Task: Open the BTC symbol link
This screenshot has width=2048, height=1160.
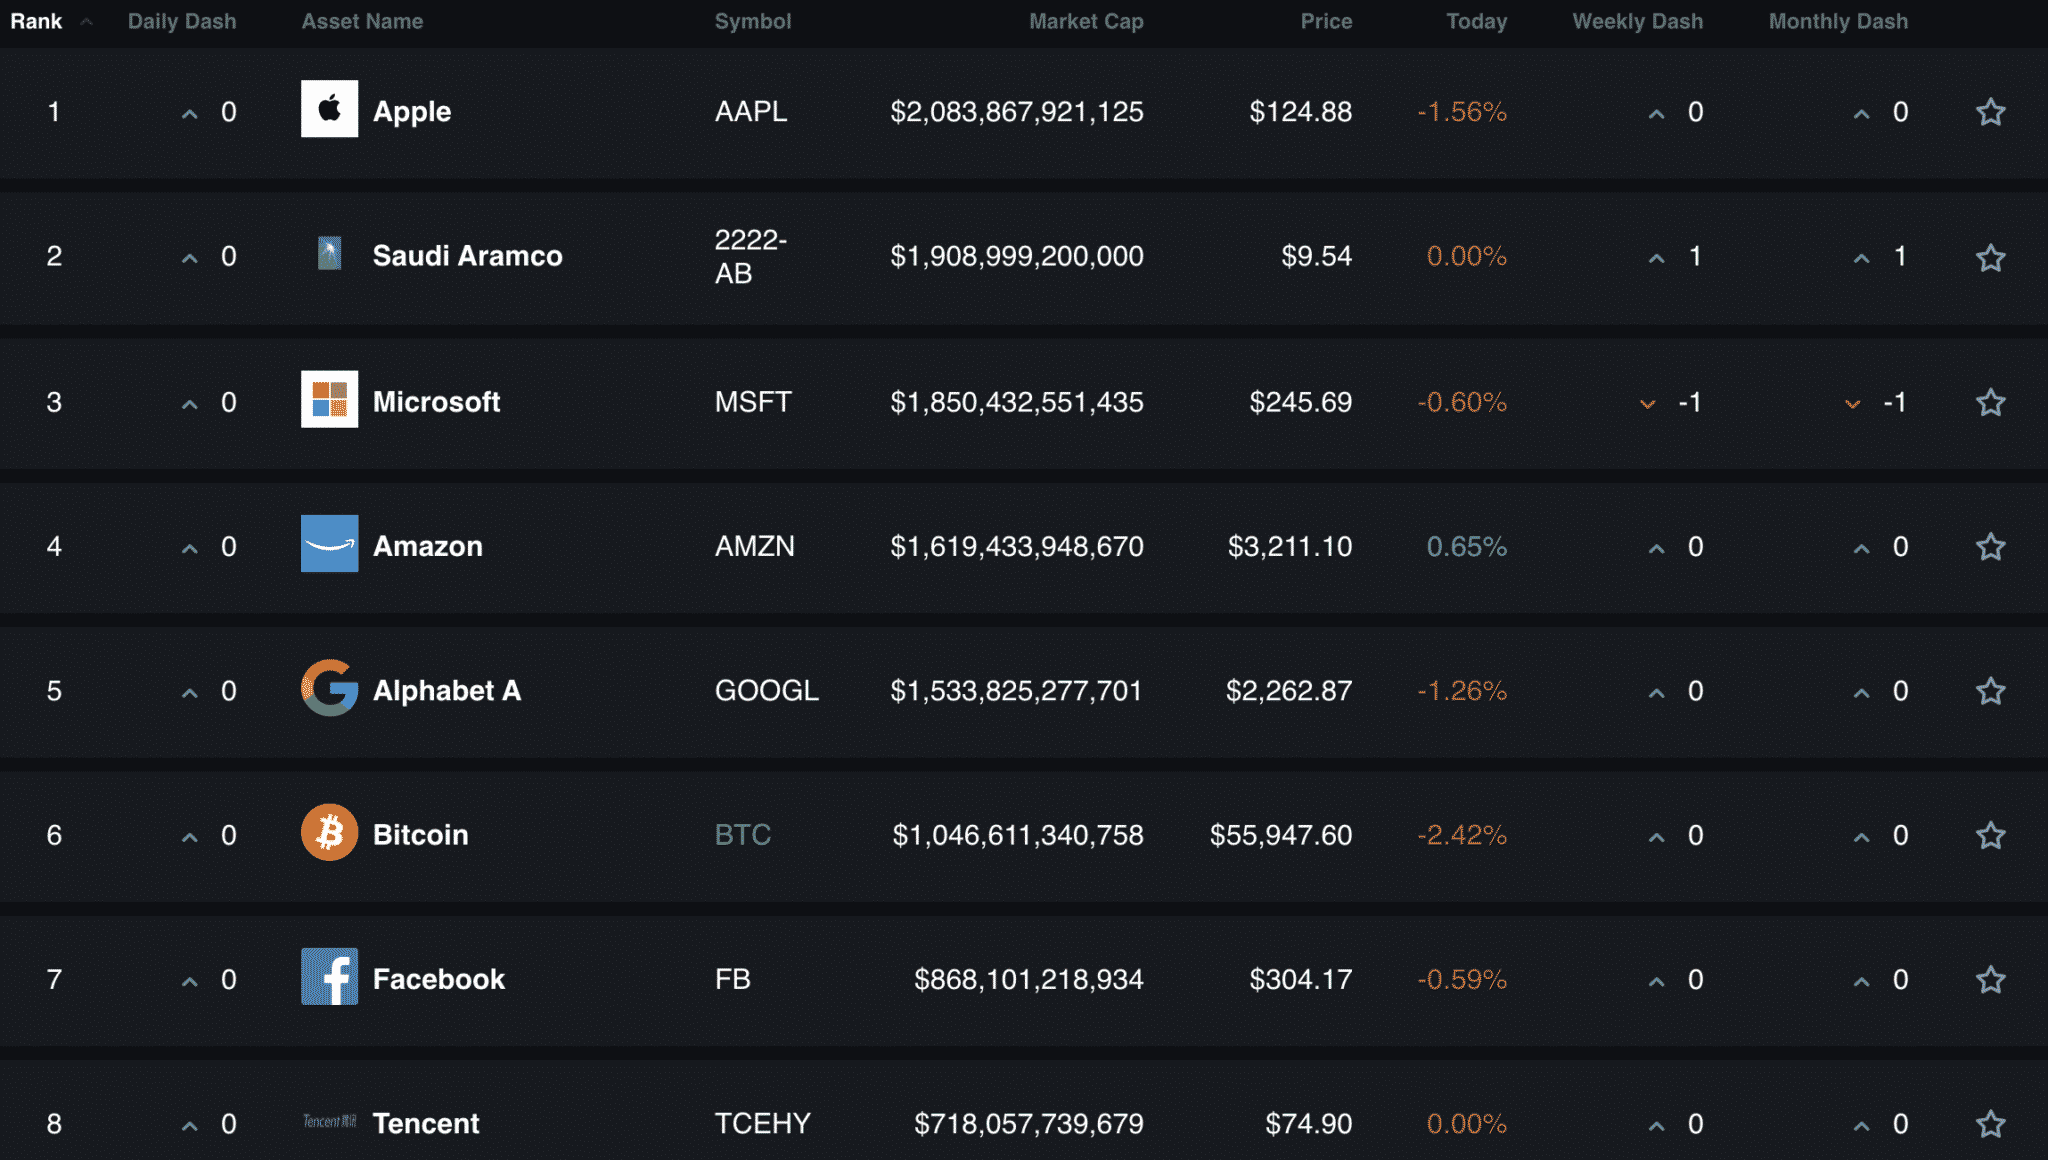Action: pyautogui.click(x=742, y=835)
